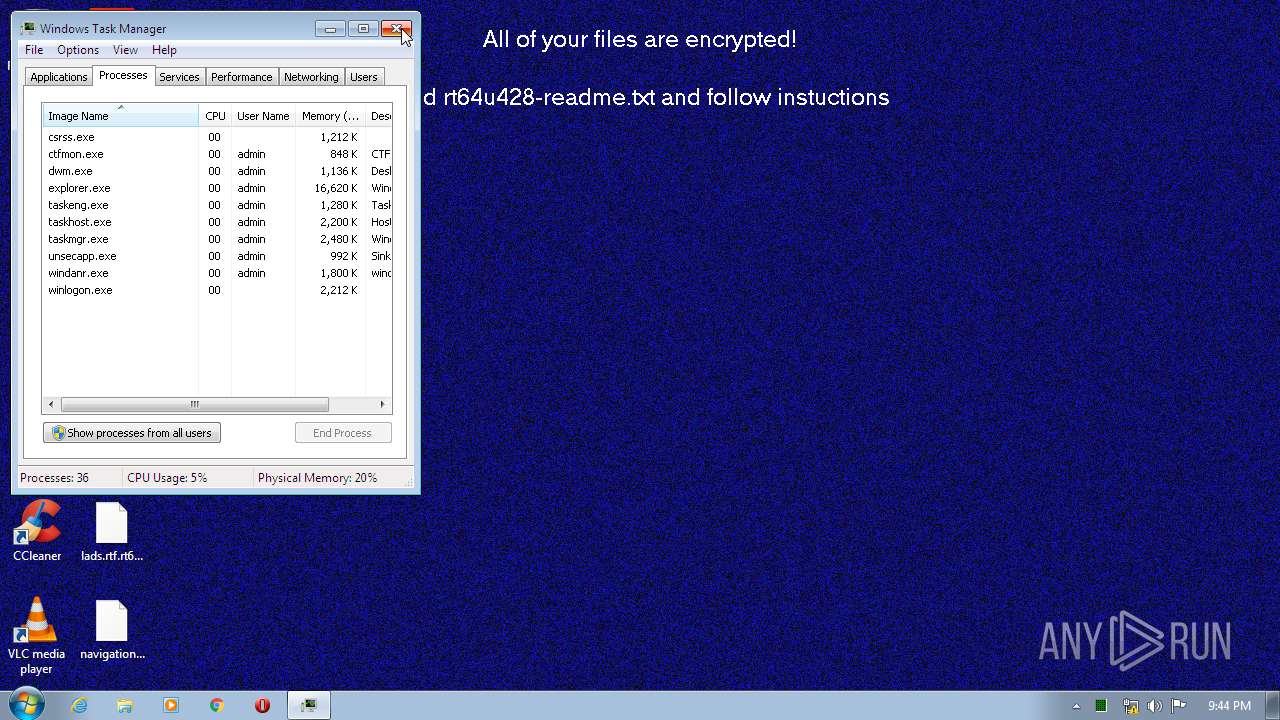Screen dimensions: 1280x720
Task: Switch to the Users tab
Action: coord(364,77)
